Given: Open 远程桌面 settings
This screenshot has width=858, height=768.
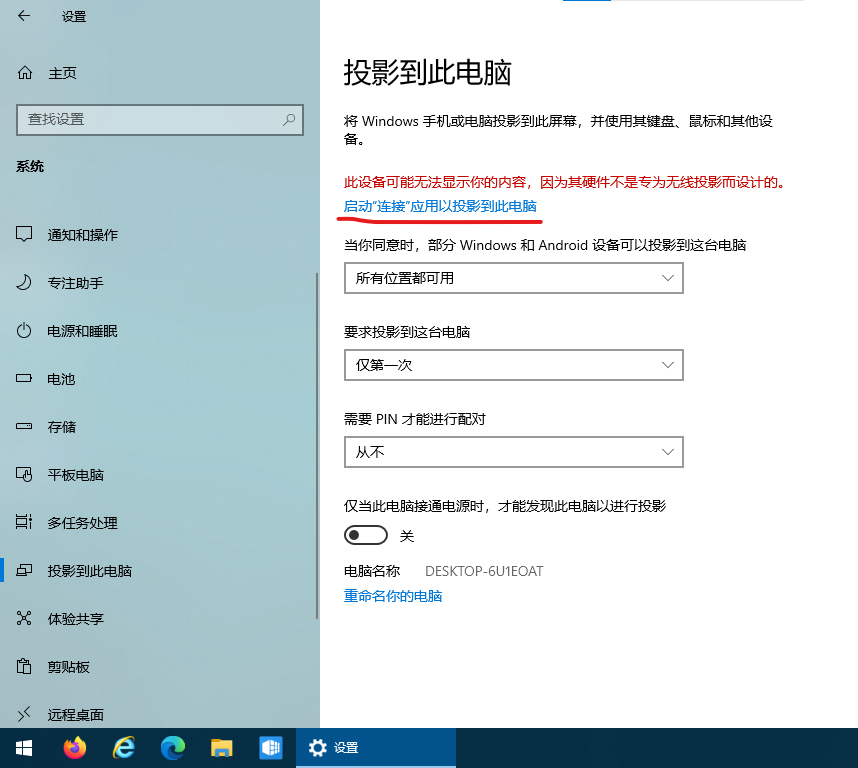Looking at the screenshot, I should 75,715.
